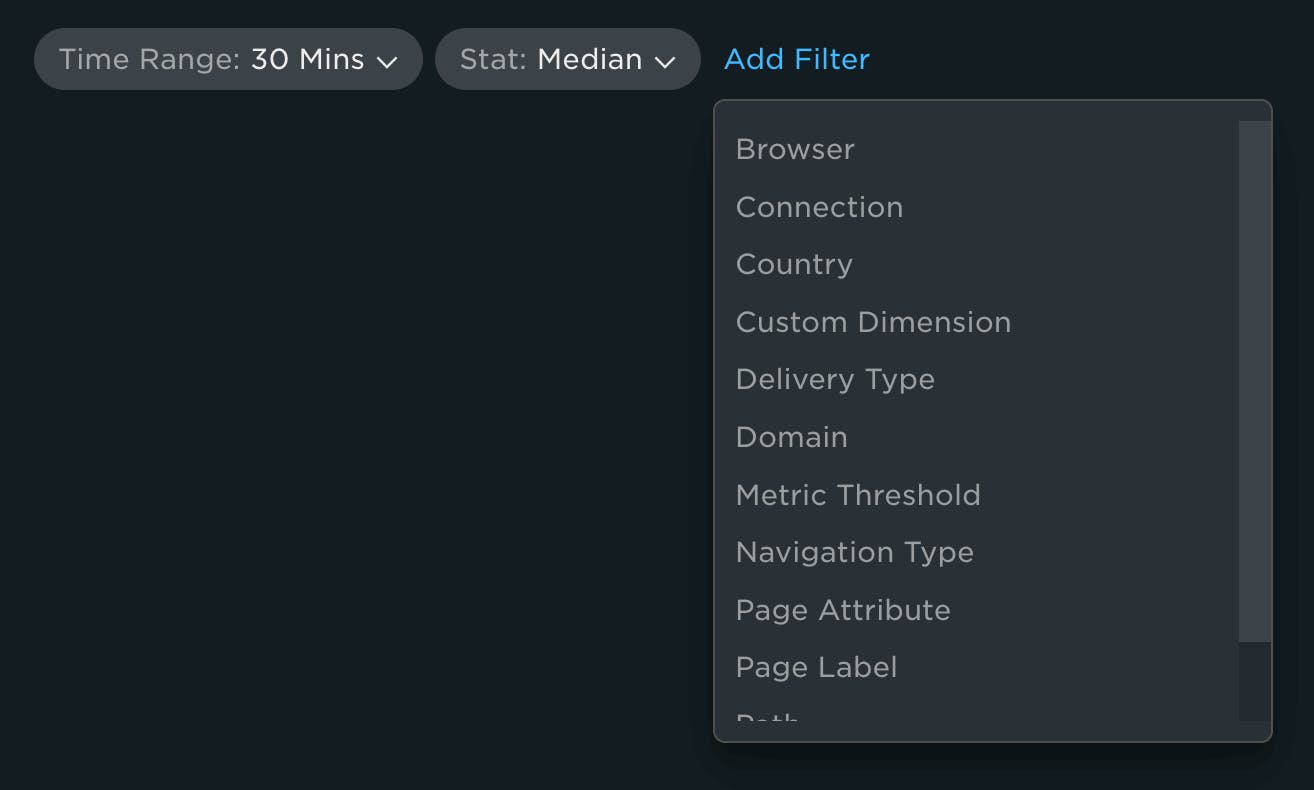Viewport: 1314px width, 790px height.
Task: Choose Custom Dimension from the filter list
Action: (x=873, y=322)
